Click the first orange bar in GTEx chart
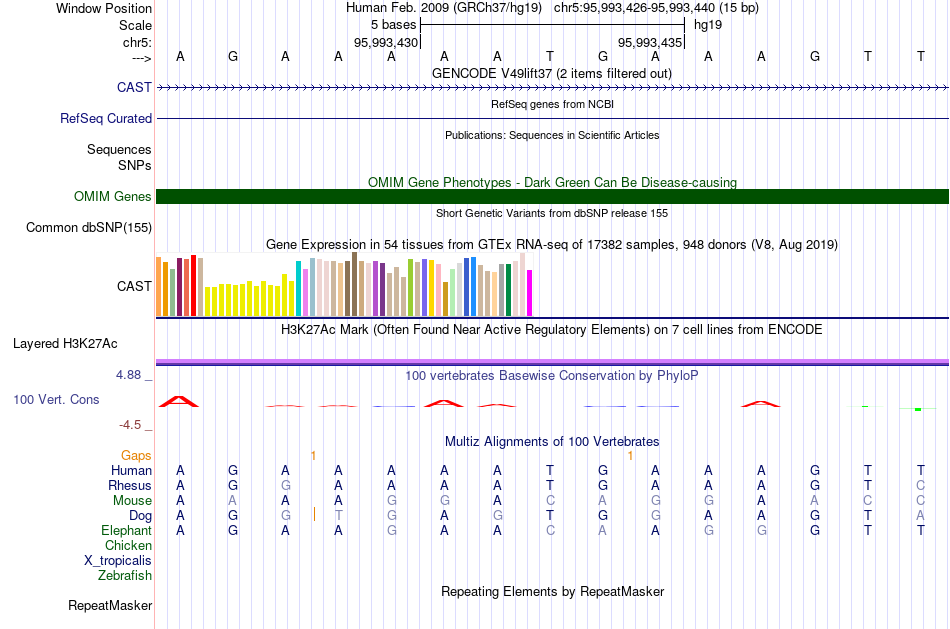Image resolution: width=950 pixels, height=629 pixels. pos(159,287)
